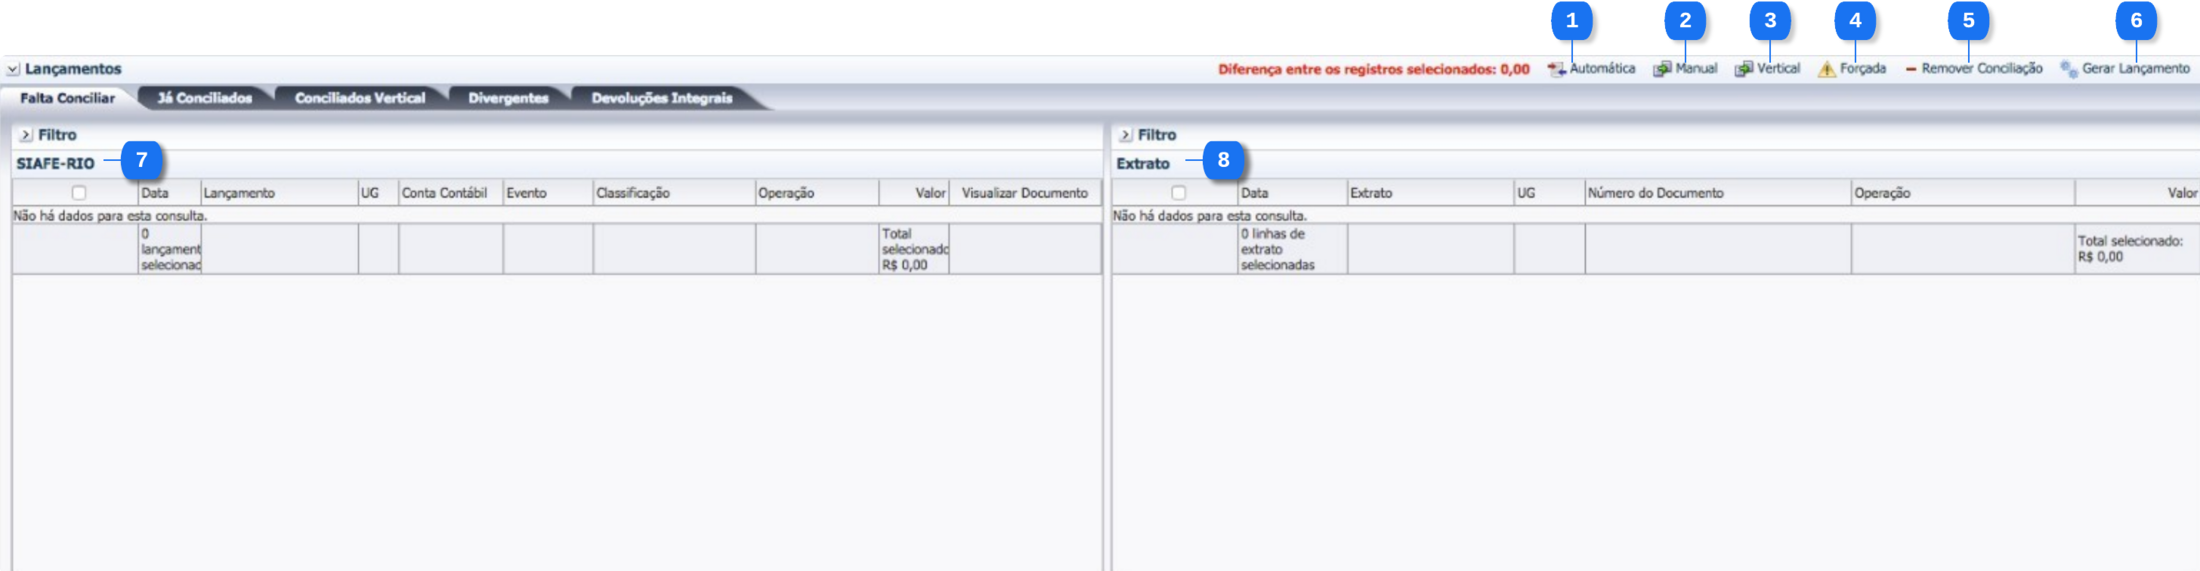2200x571 pixels.
Task: Select the Falta Conciliar tab
Action: pyautogui.click(x=67, y=98)
